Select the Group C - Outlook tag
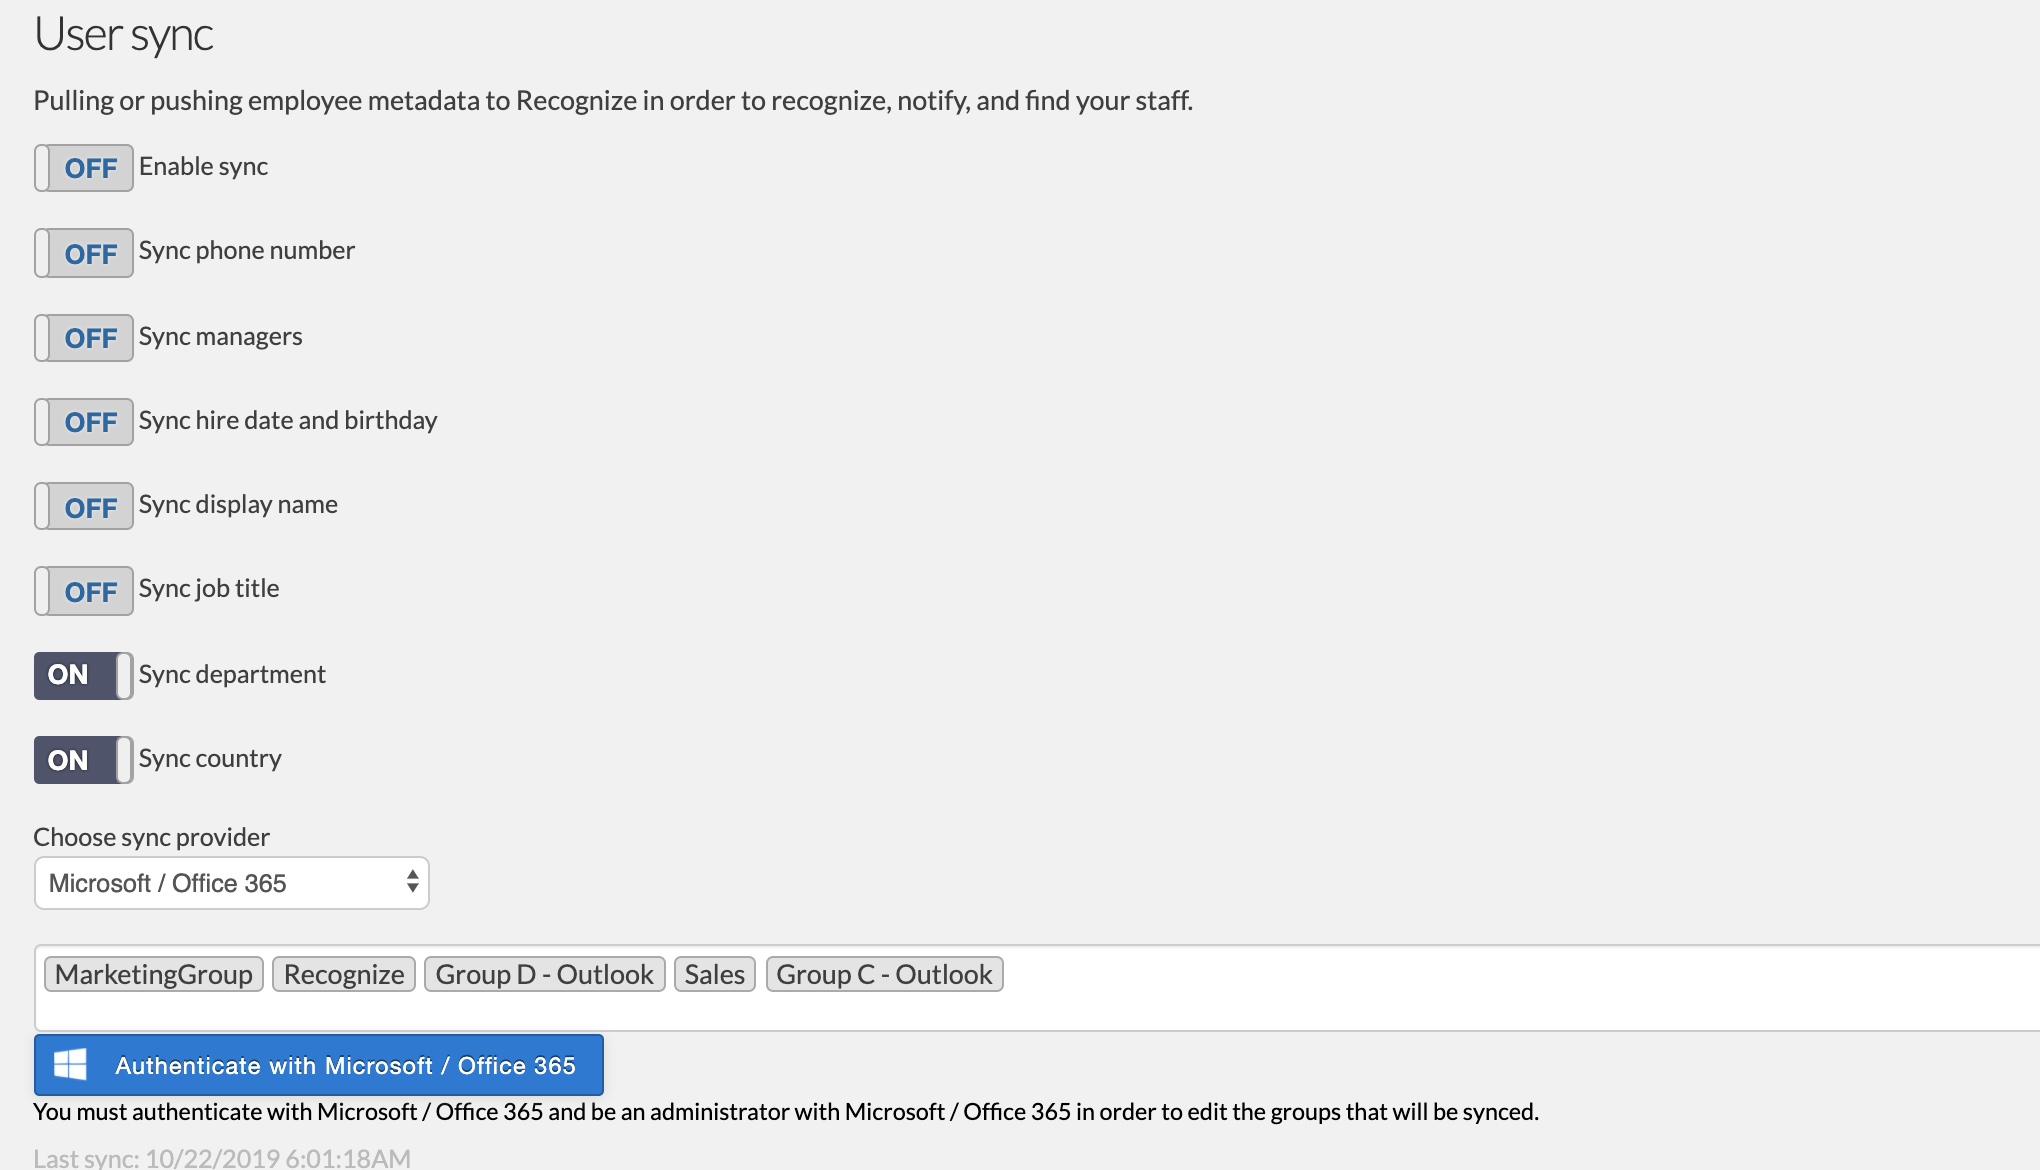The width and height of the screenshot is (2040, 1170). coord(884,973)
